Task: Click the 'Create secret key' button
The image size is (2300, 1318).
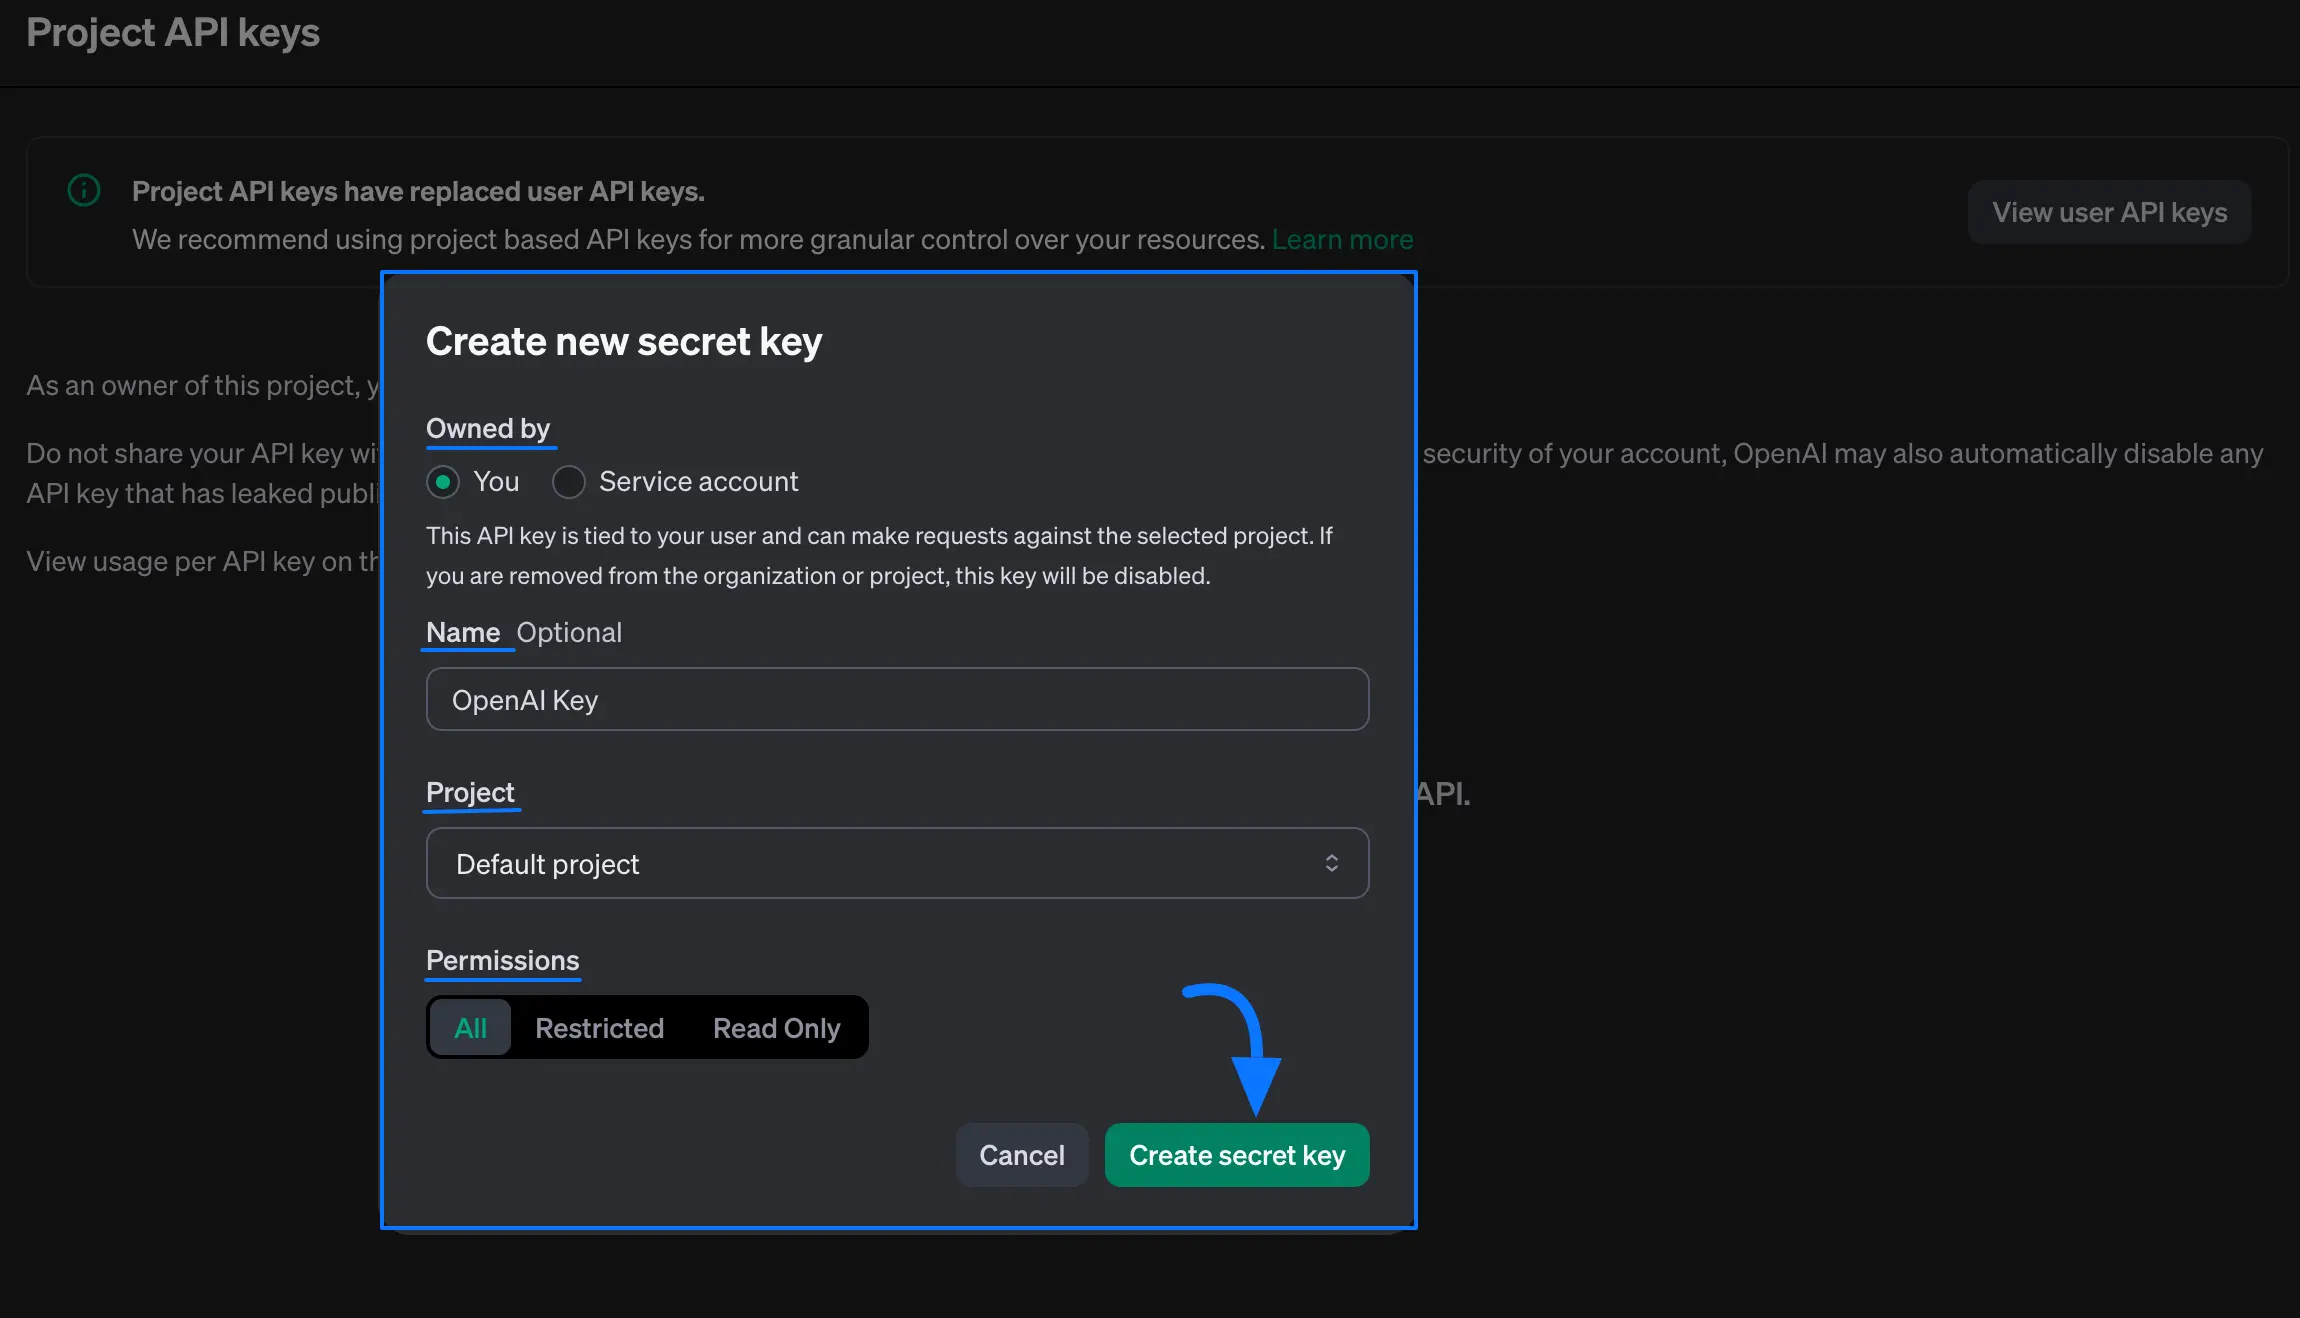Action: pos(1237,1155)
